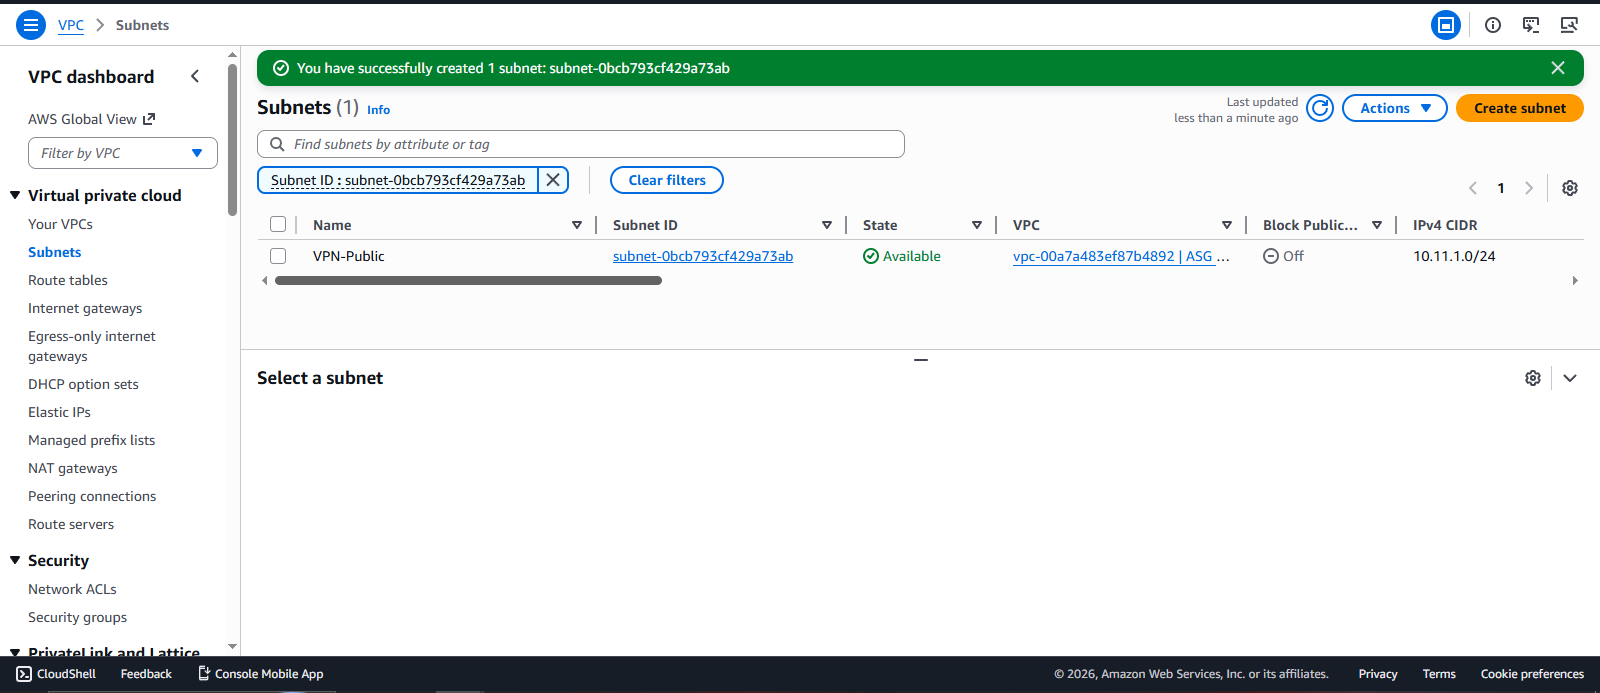Click the VPC breadcrumb link
Viewport: 1600px width, 693px height.
click(71, 25)
